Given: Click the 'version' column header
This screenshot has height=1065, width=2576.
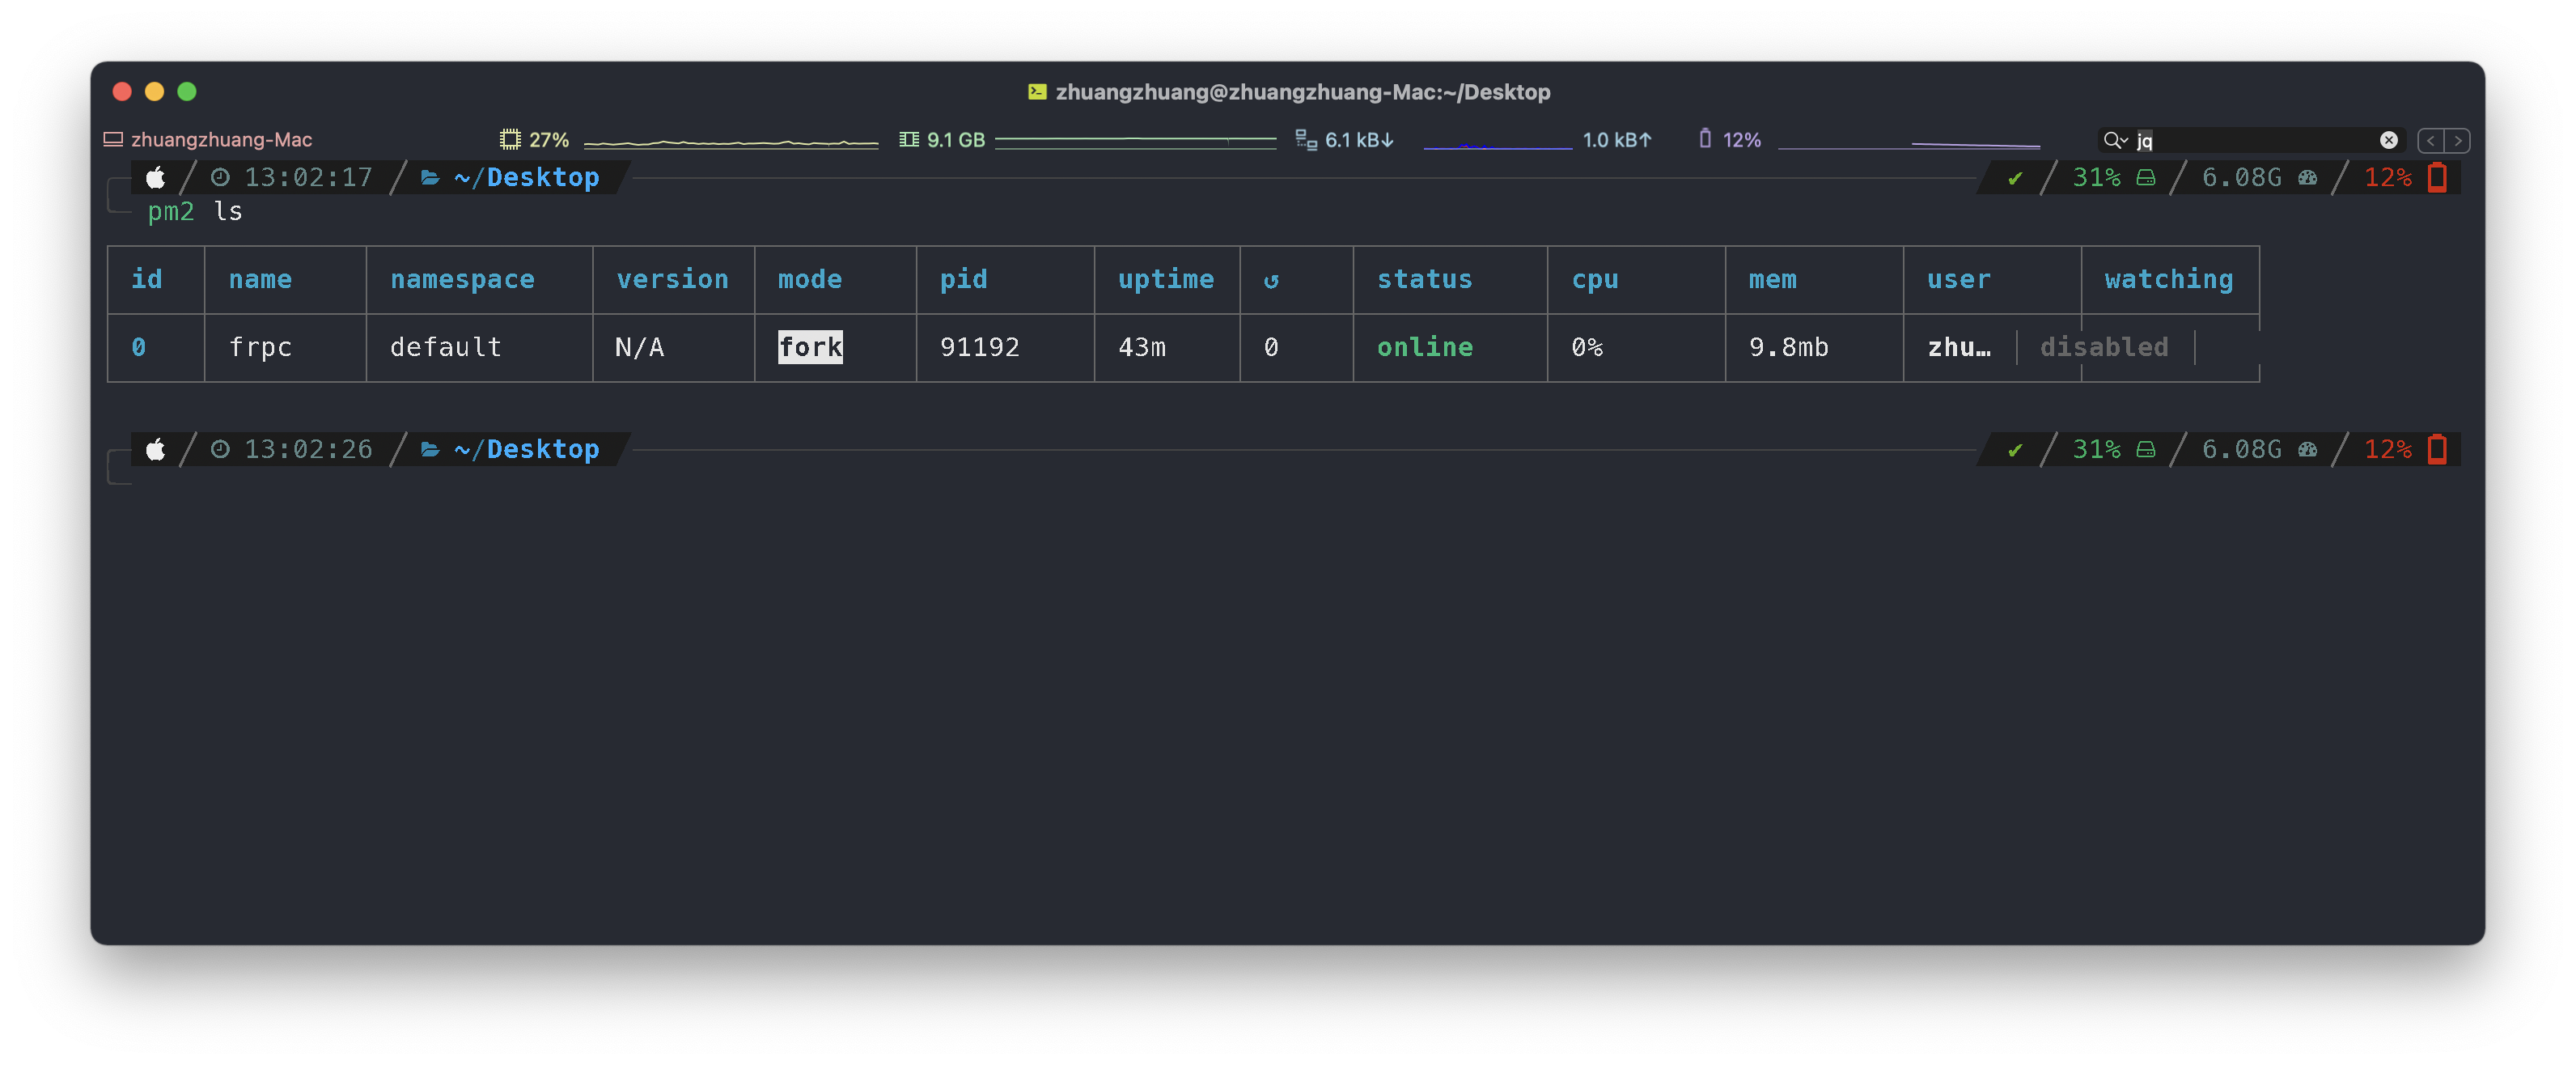Looking at the screenshot, I should tap(672, 279).
